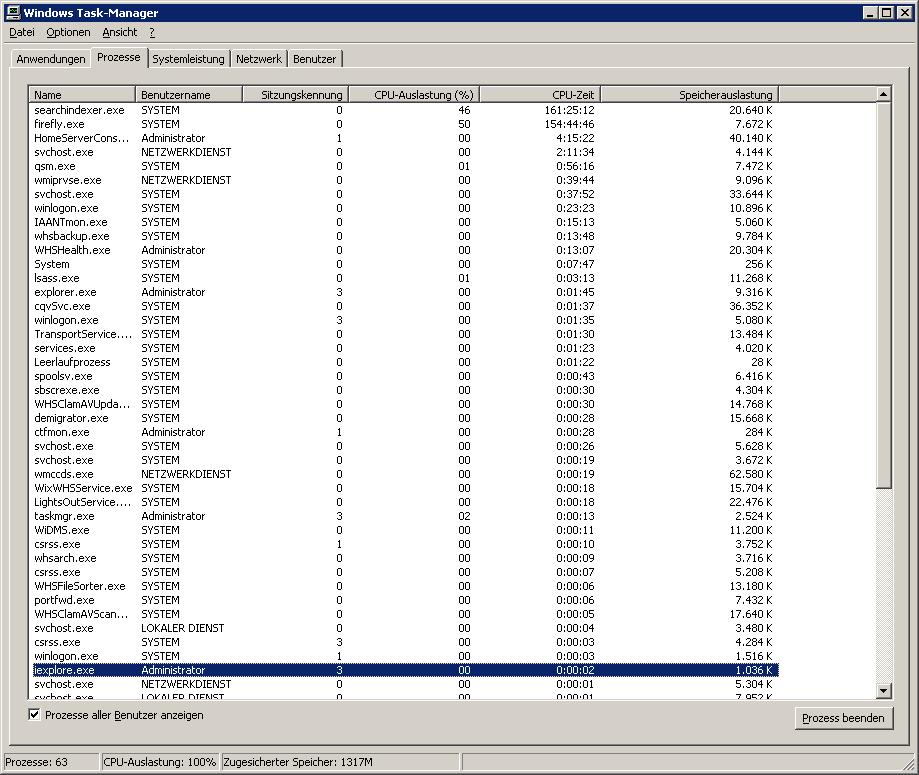Select the lsass.exe process

coord(406,278)
